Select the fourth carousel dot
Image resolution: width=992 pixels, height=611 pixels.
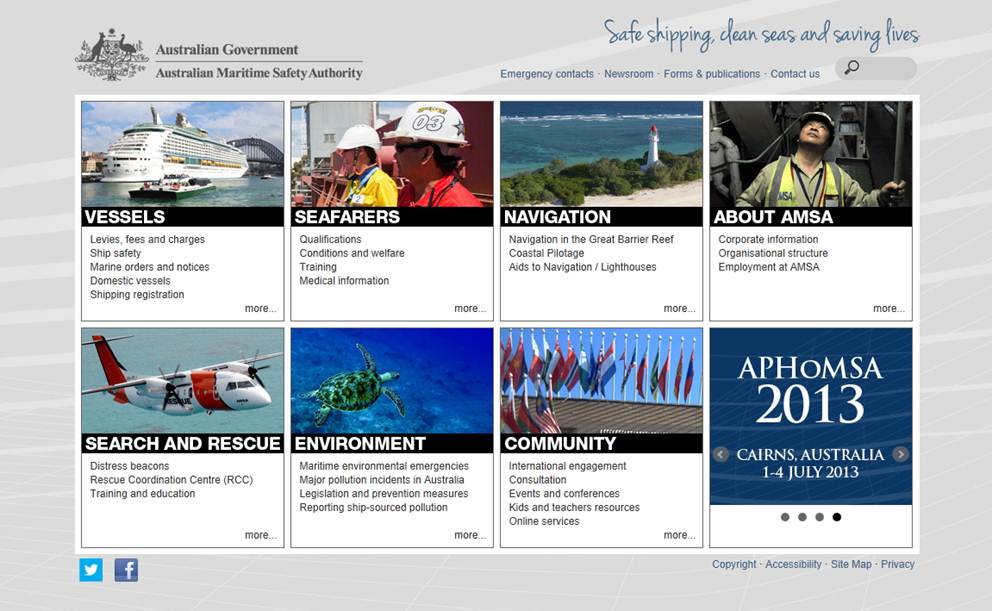[836, 517]
